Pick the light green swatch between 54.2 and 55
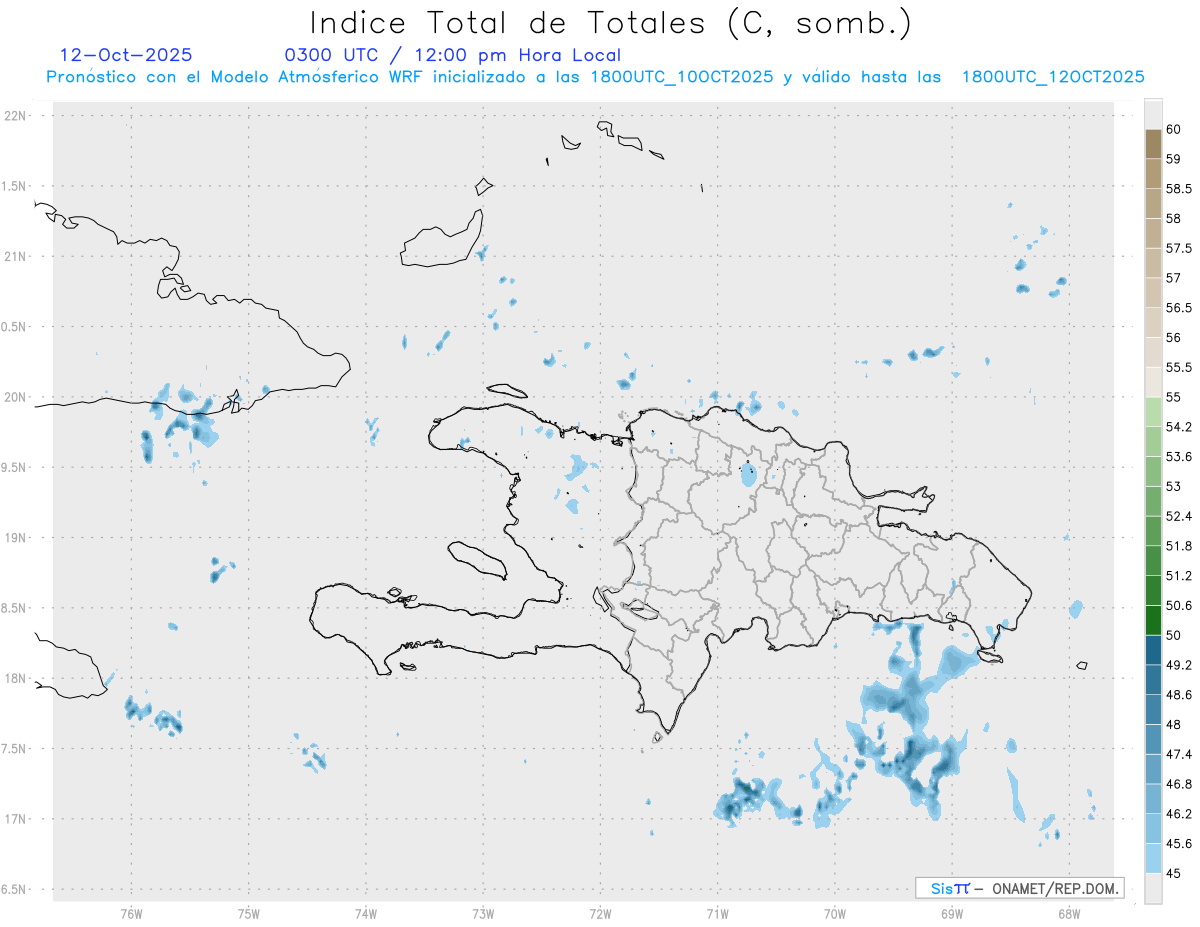The image size is (1200, 927). [1153, 412]
